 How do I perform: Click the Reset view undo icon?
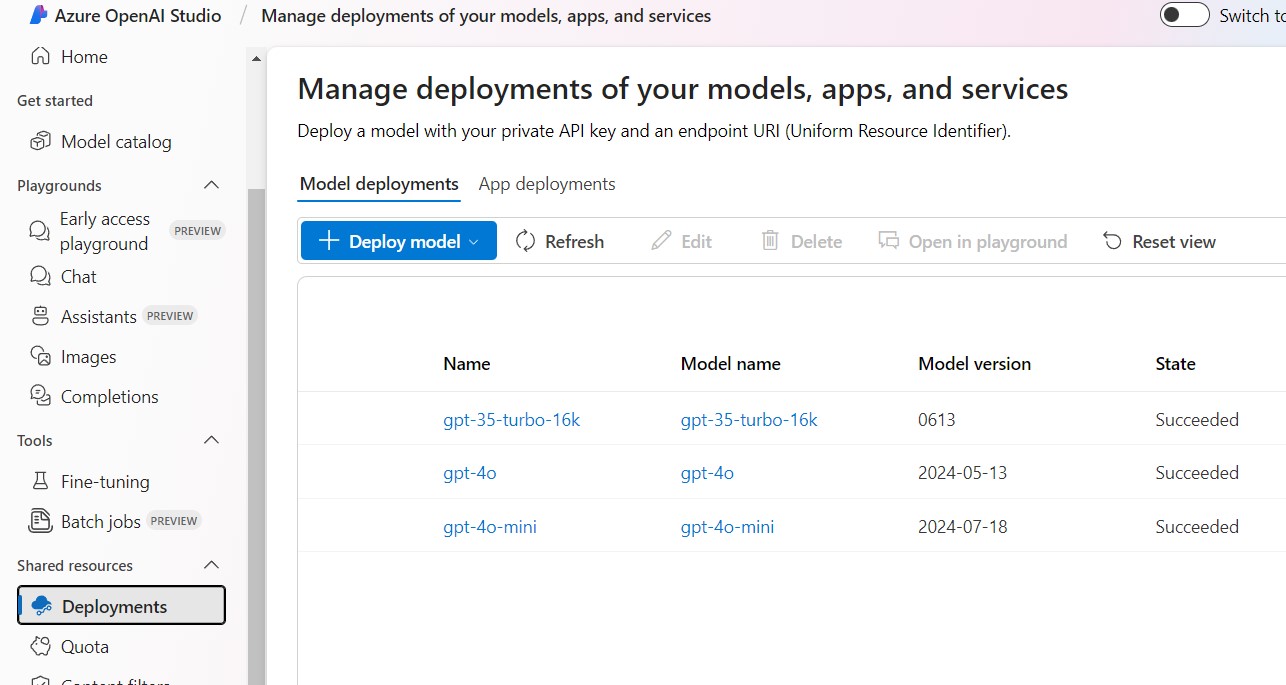click(1112, 241)
